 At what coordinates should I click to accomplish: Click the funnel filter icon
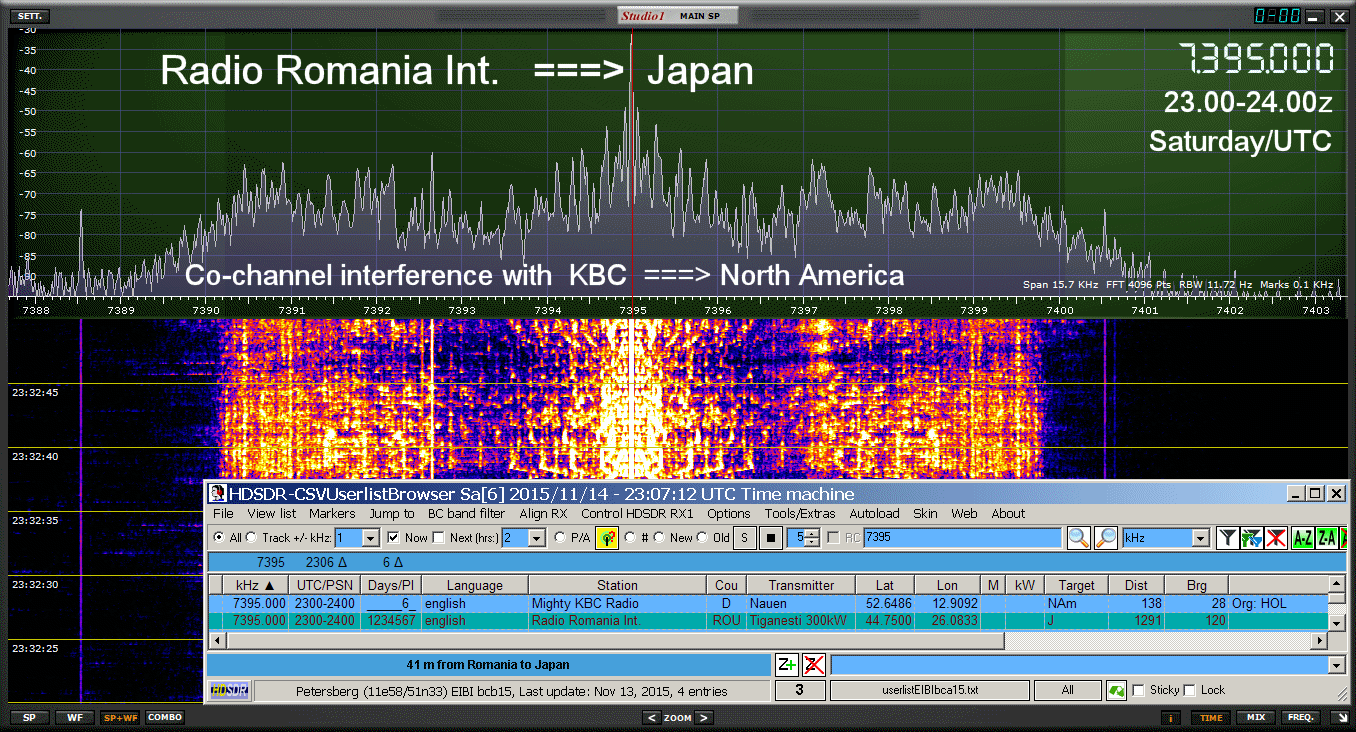coord(1227,538)
